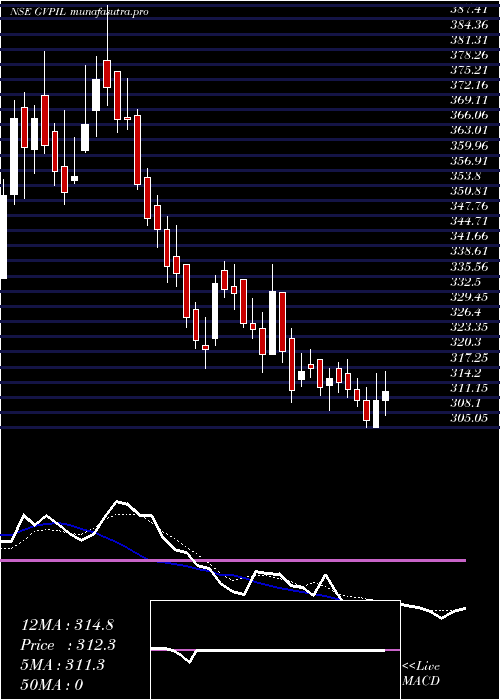Image resolution: width=500 pixels, height=700 pixels.
Task: Click the 305.05 price label
Action: [x=467, y=419]
